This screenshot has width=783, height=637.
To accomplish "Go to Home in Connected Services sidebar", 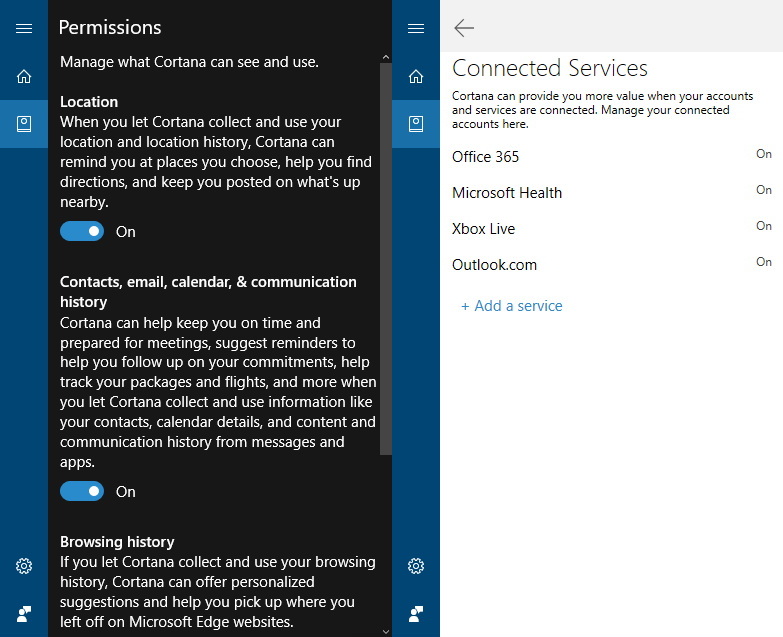I will pyautogui.click(x=416, y=76).
